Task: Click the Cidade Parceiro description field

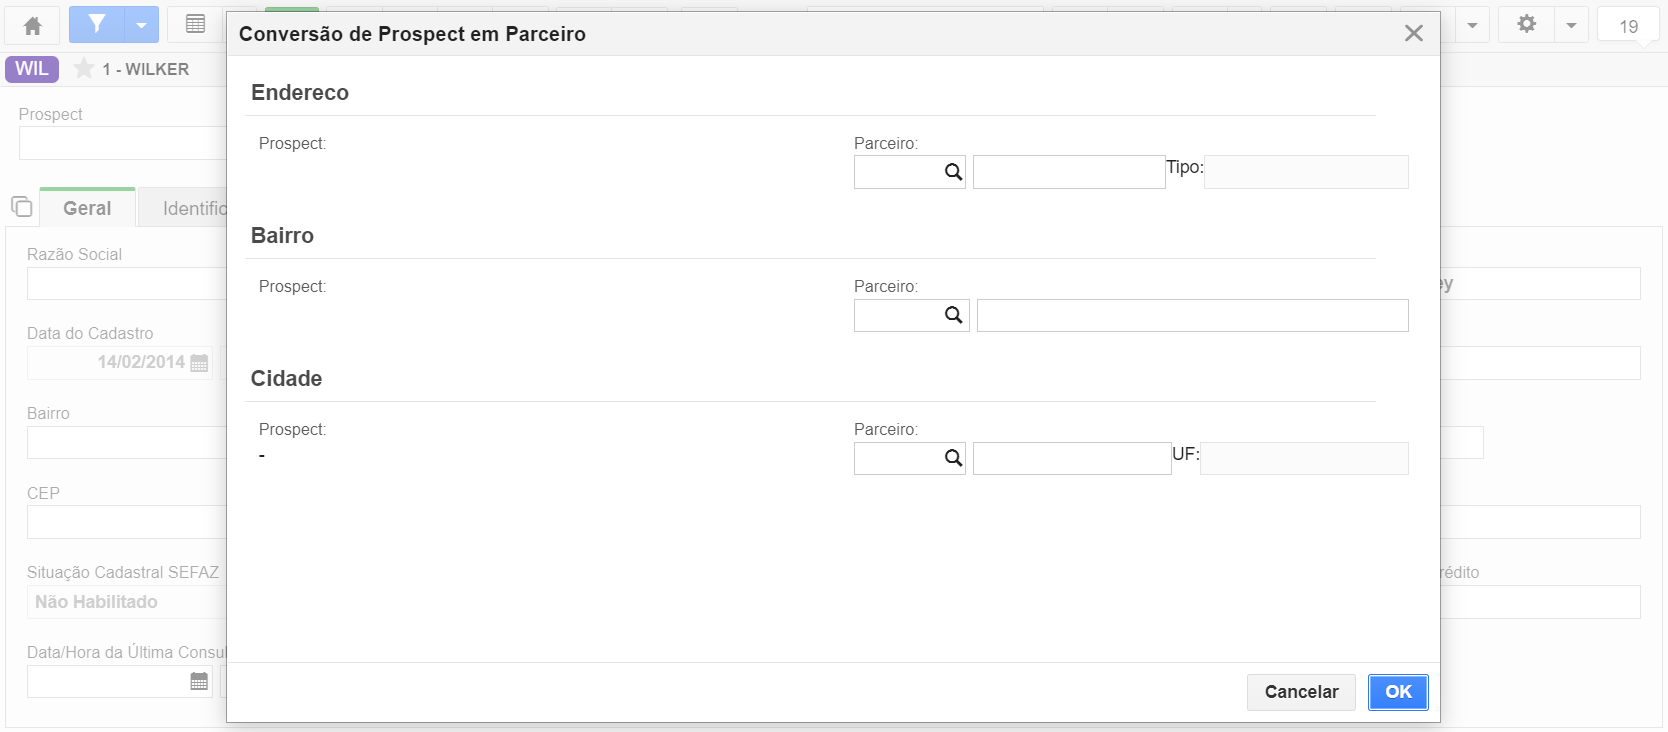Action: [x=1072, y=458]
